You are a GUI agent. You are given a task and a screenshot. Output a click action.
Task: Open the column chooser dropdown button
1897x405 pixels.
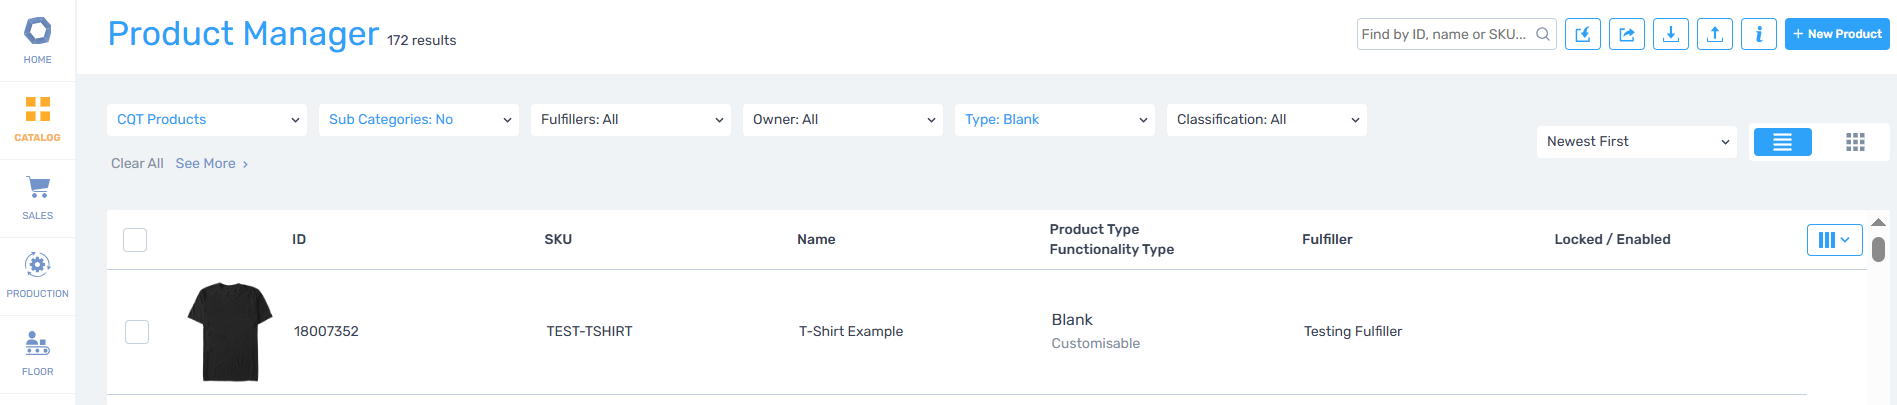(1834, 240)
